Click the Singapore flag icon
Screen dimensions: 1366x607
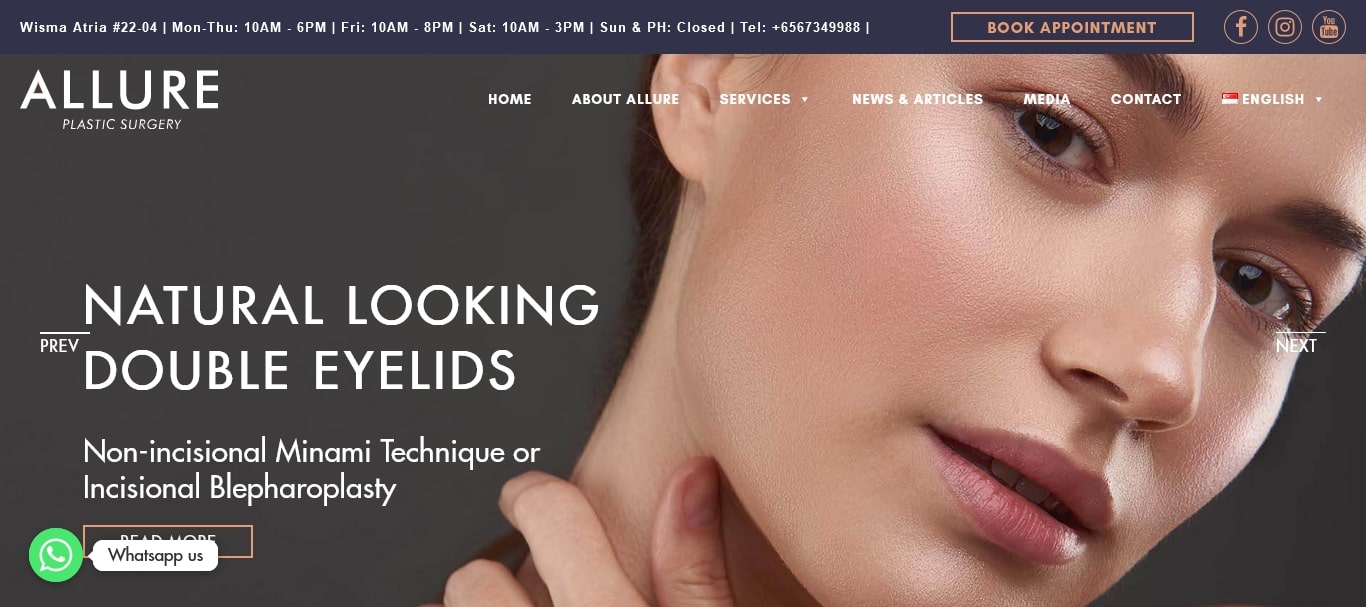[1230, 99]
